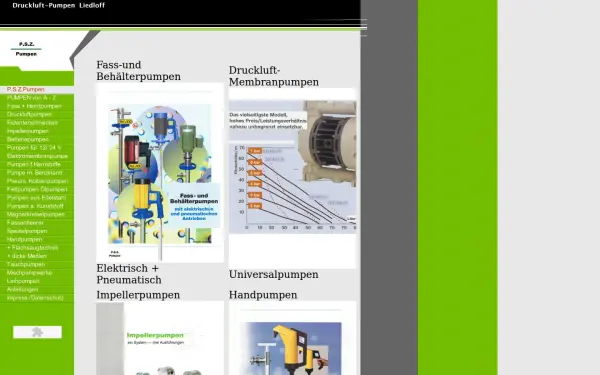Open Impress./Datenschutz page
Image resolution: width=600 pixels, height=375 pixels.
coord(37,298)
